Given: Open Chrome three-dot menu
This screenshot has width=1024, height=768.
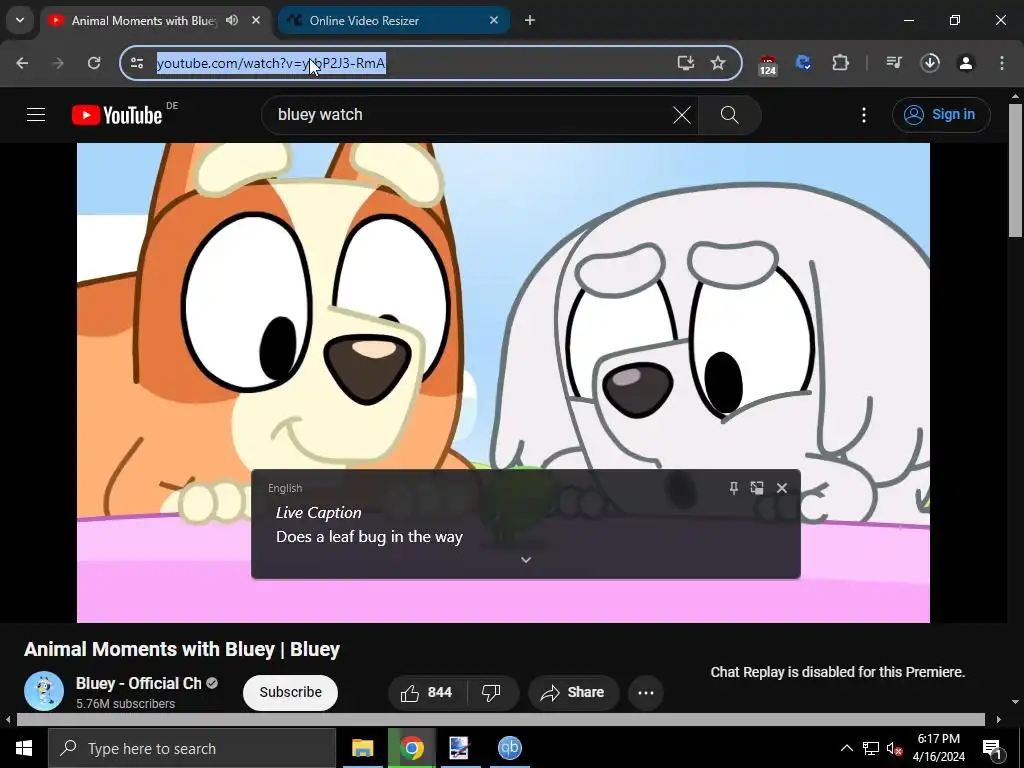Looking at the screenshot, I should click(x=1002, y=63).
